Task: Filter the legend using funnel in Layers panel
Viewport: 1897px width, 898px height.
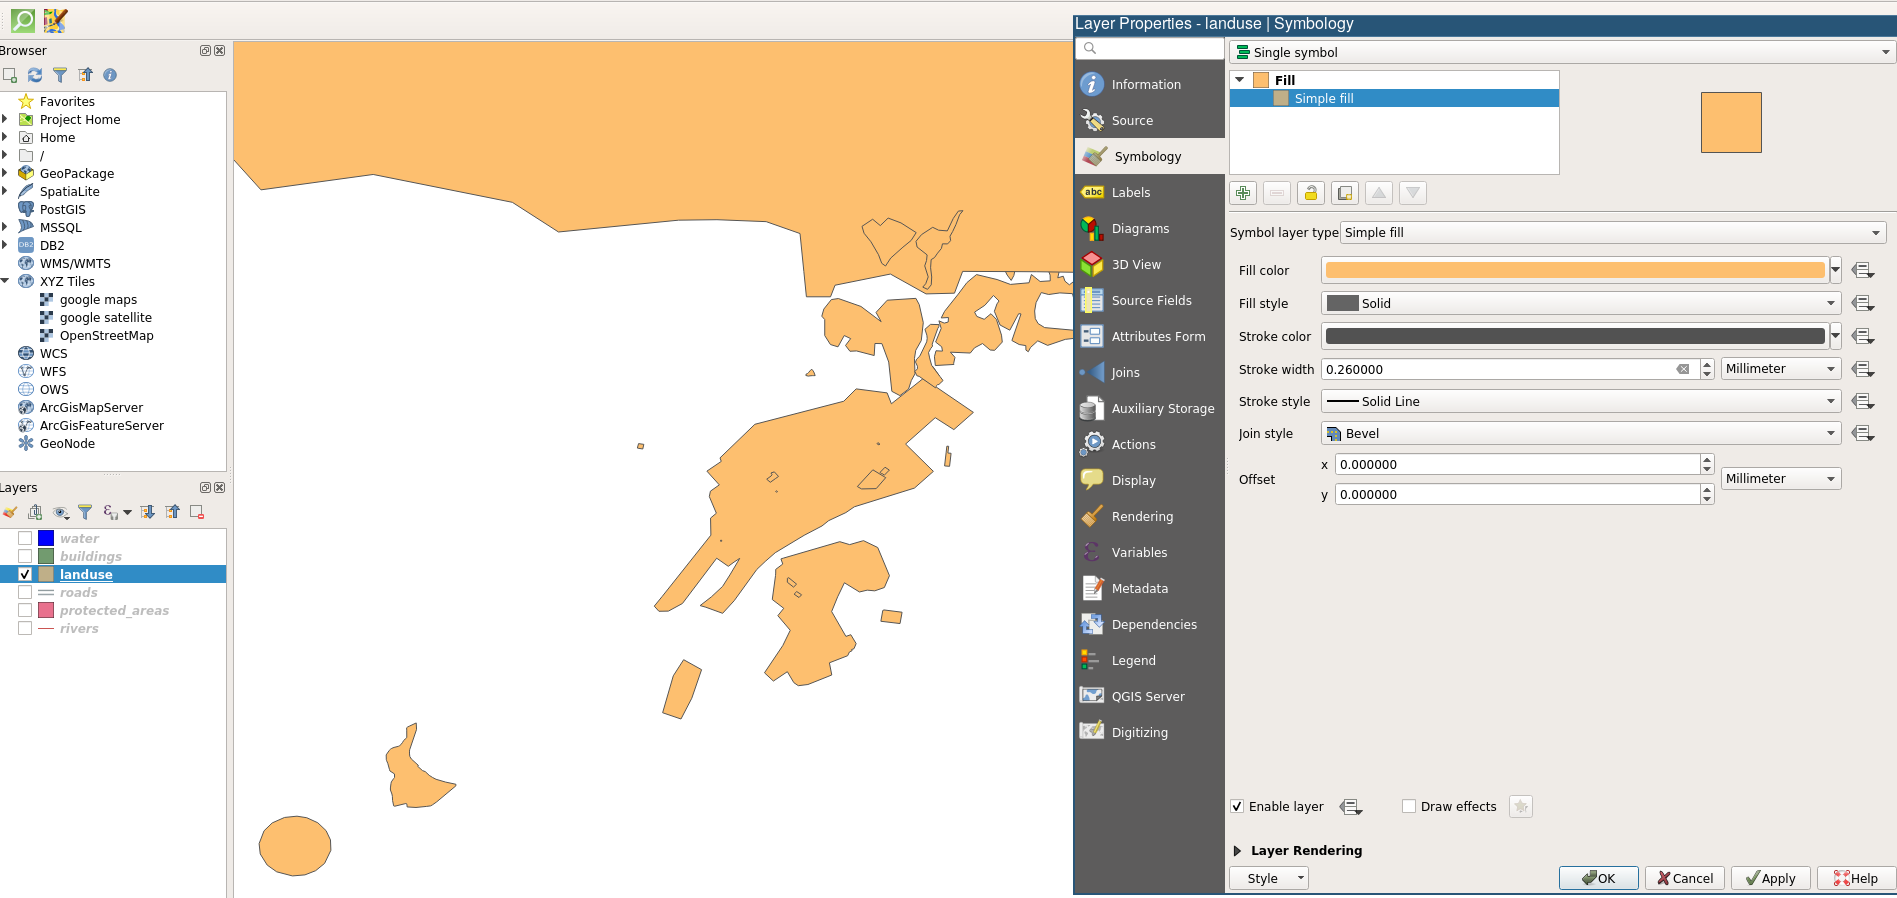Action: point(85,512)
